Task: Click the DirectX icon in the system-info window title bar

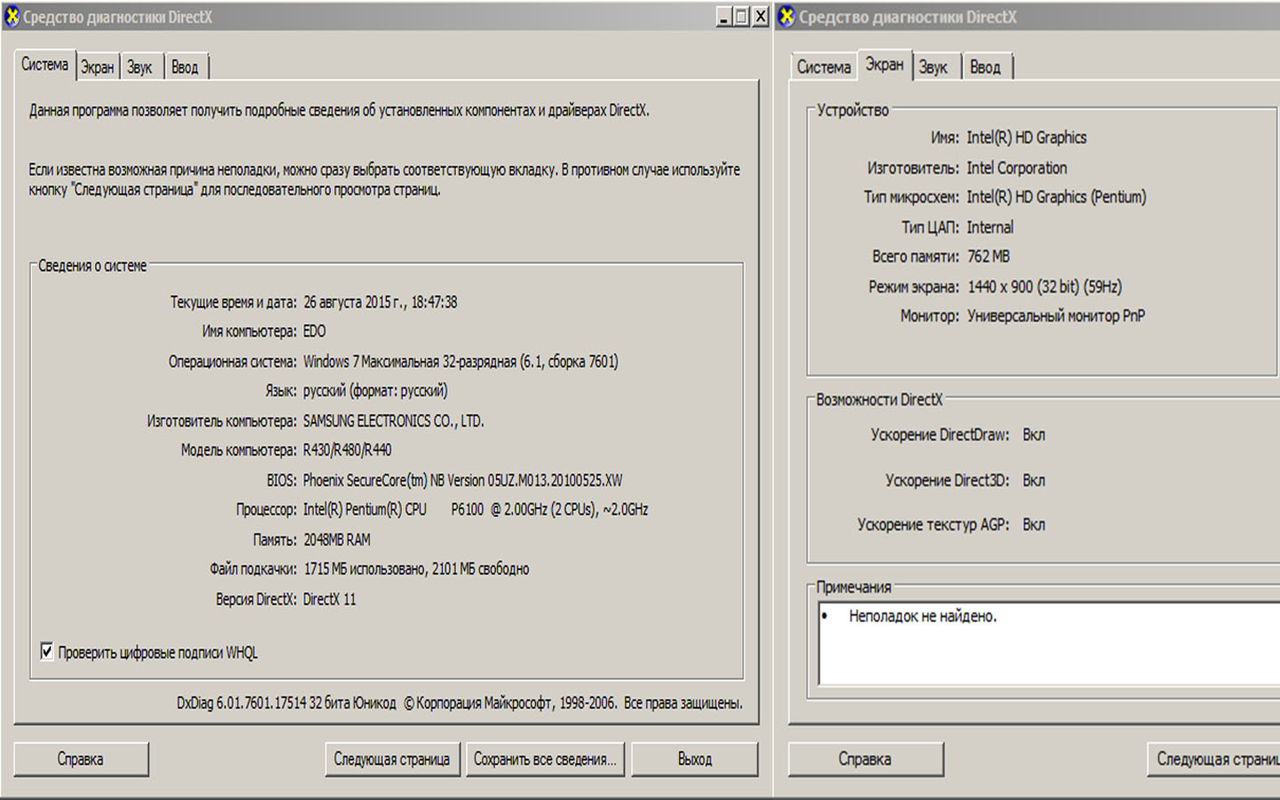Action: [x=11, y=16]
